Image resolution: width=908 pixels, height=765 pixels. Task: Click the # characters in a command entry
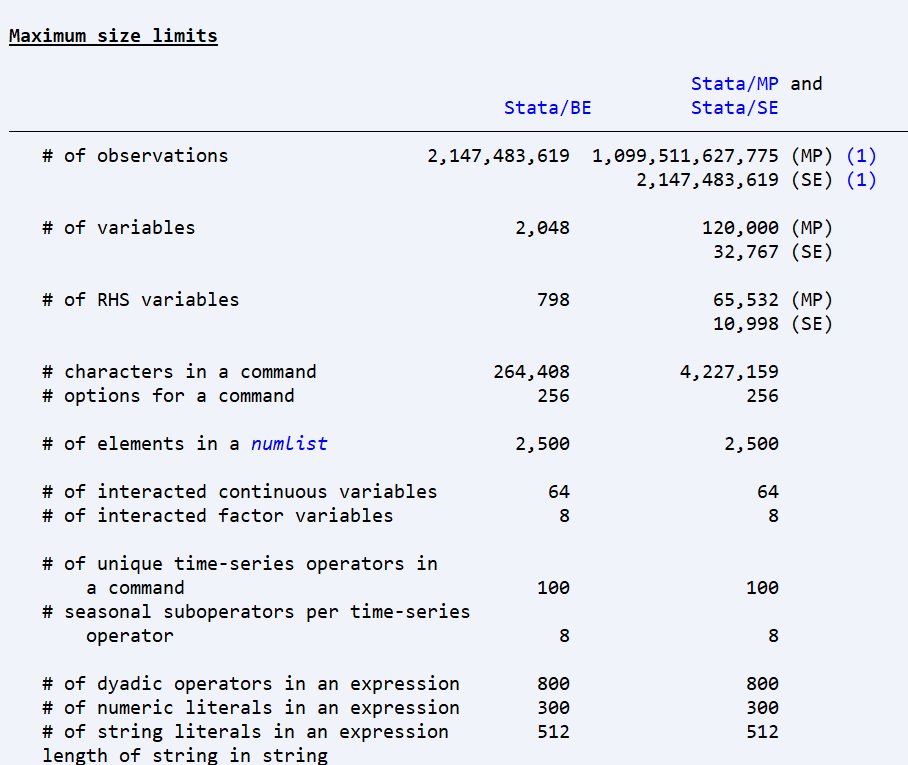[180, 371]
